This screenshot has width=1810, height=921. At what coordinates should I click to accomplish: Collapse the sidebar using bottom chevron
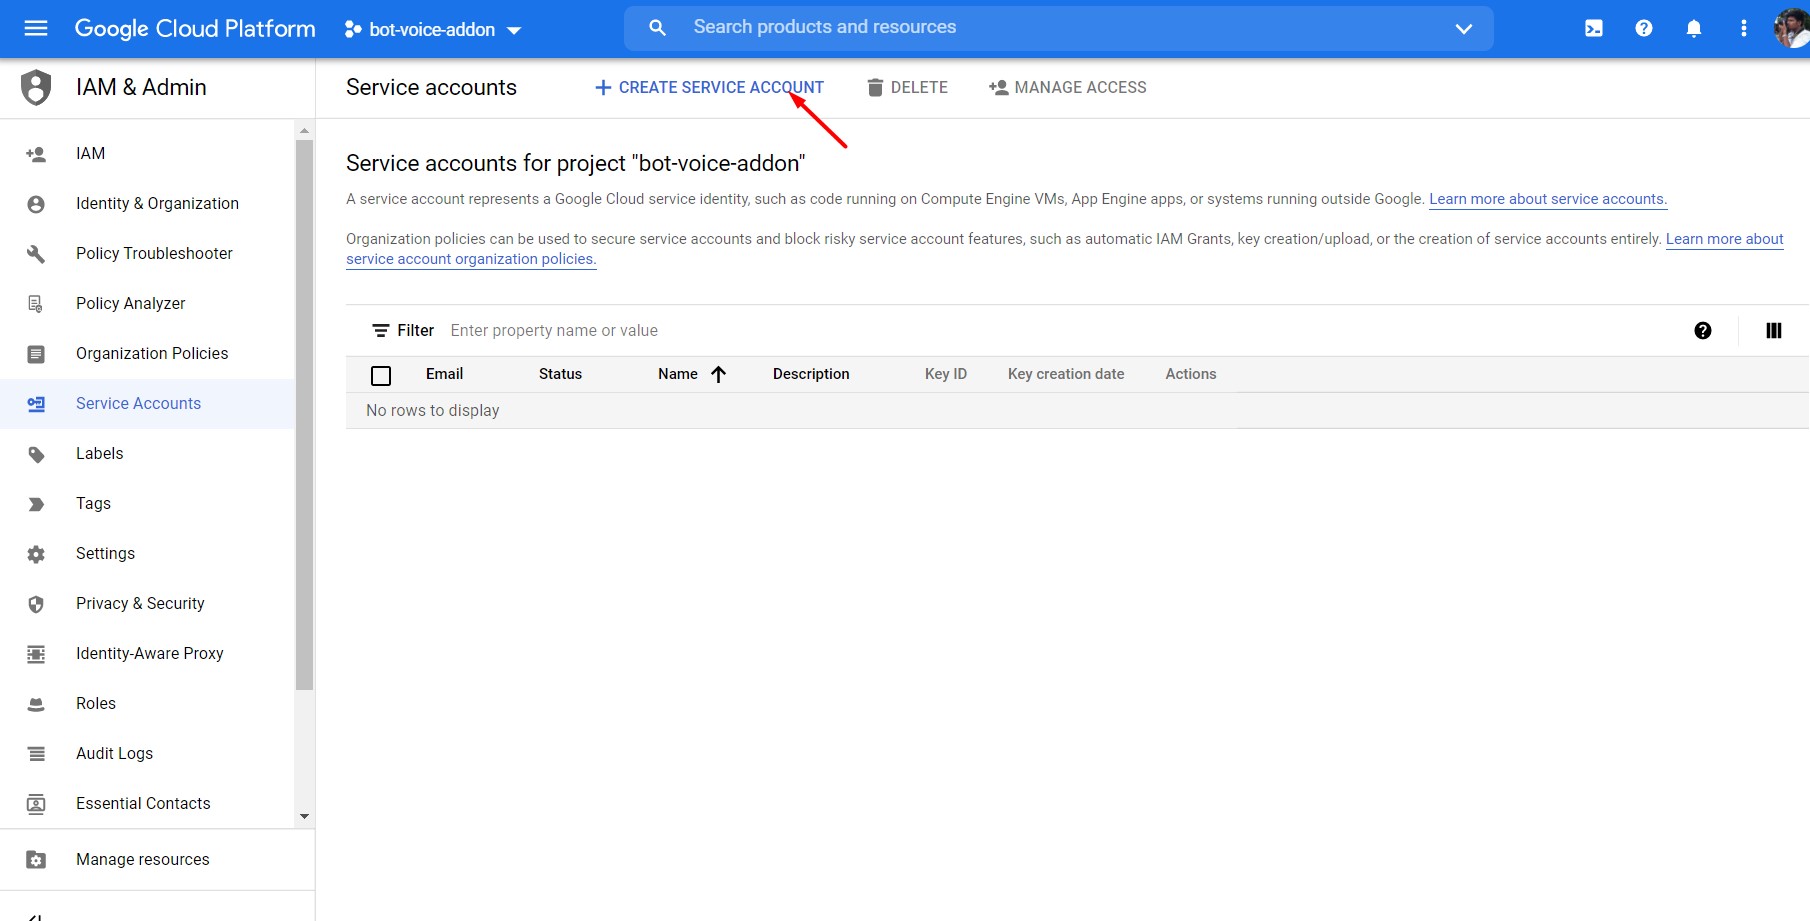click(x=36, y=915)
